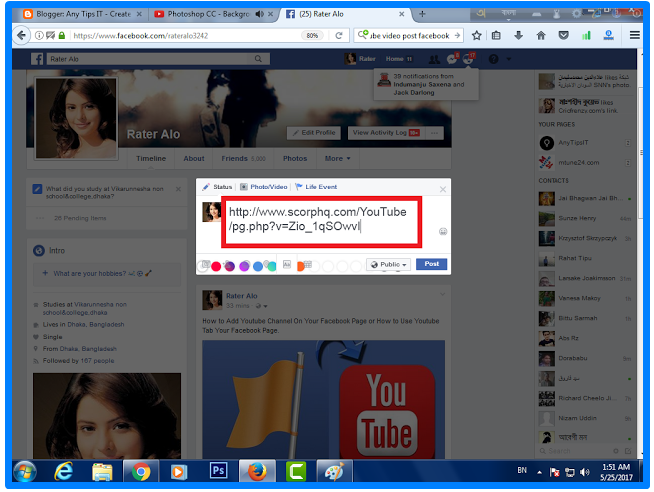Click the blue Post button

(x=431, y=264)
